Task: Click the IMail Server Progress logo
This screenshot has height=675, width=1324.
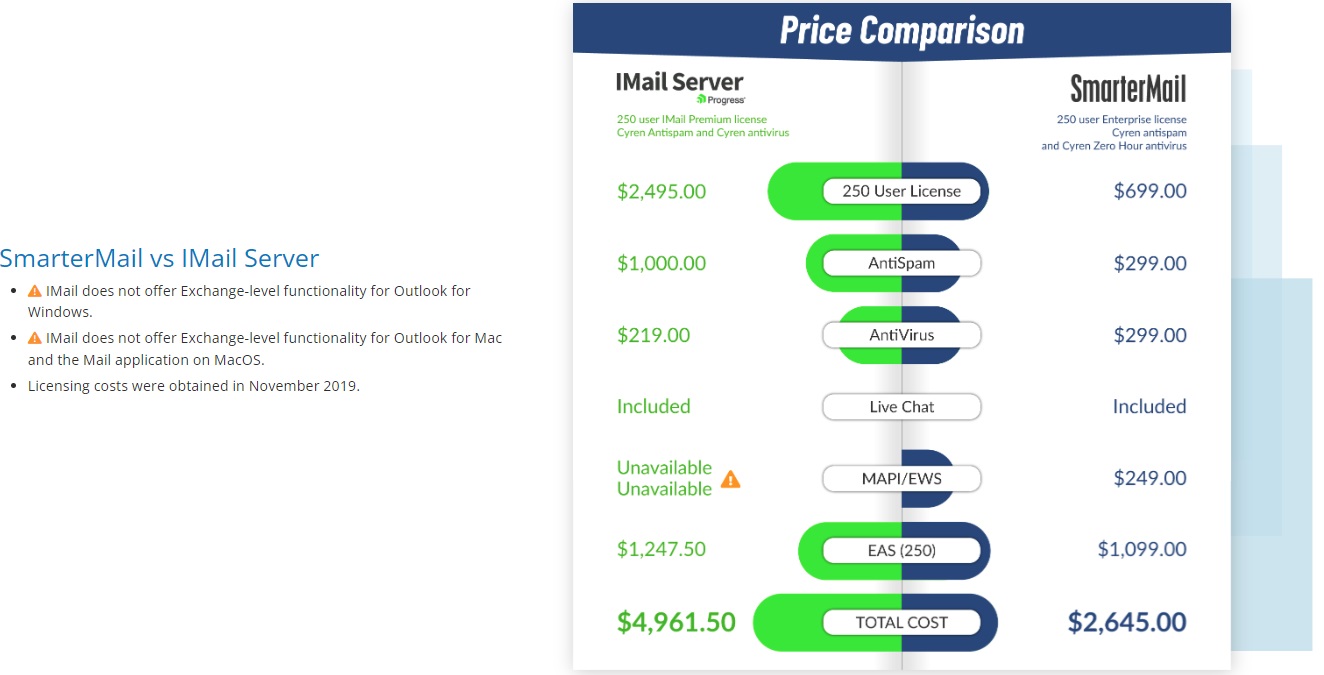Action: pos(680,87)
